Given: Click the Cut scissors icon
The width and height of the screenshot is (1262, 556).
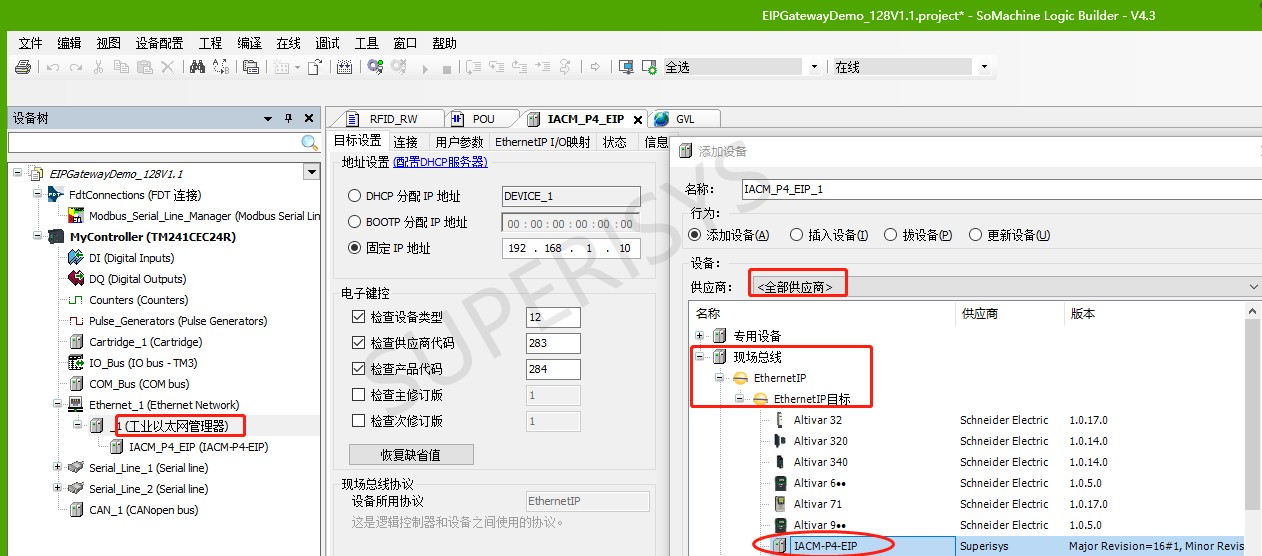Looking at the screenshot, I should 98,67.
